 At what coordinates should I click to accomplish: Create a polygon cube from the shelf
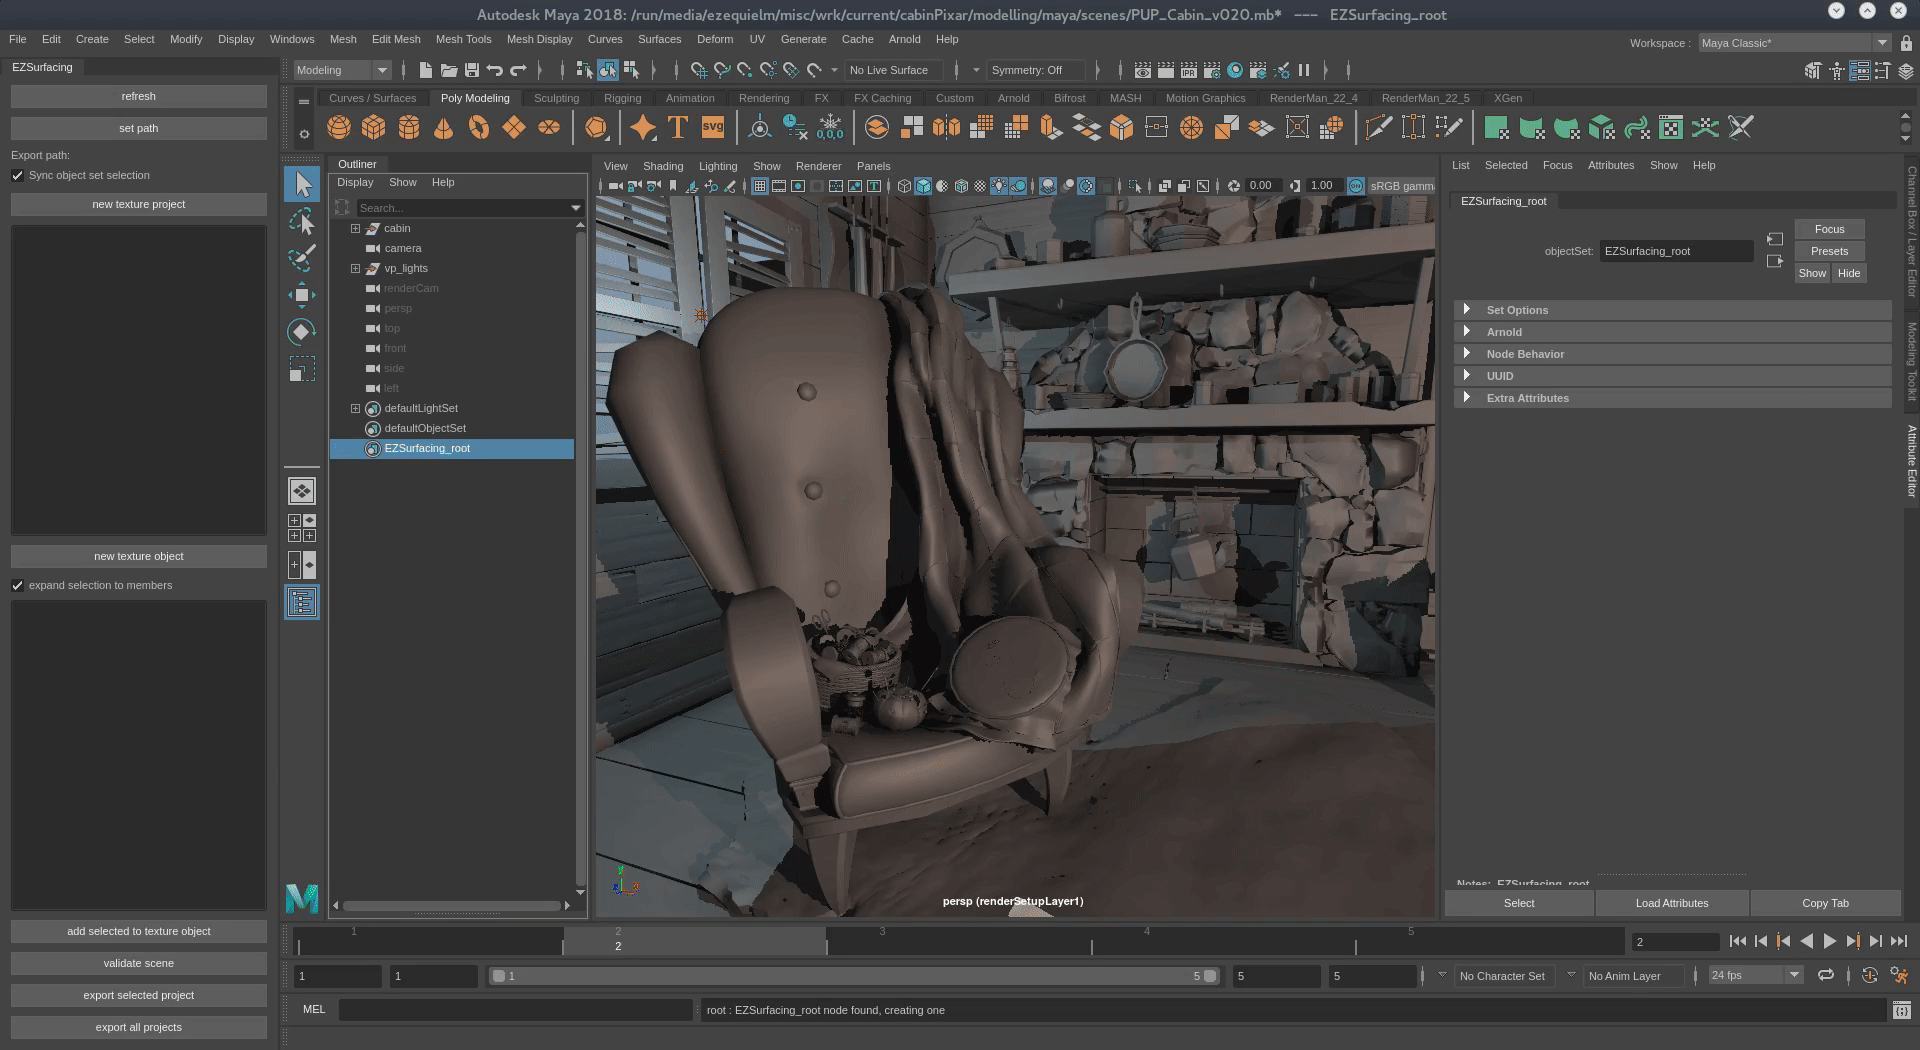(x=374, y=127)
